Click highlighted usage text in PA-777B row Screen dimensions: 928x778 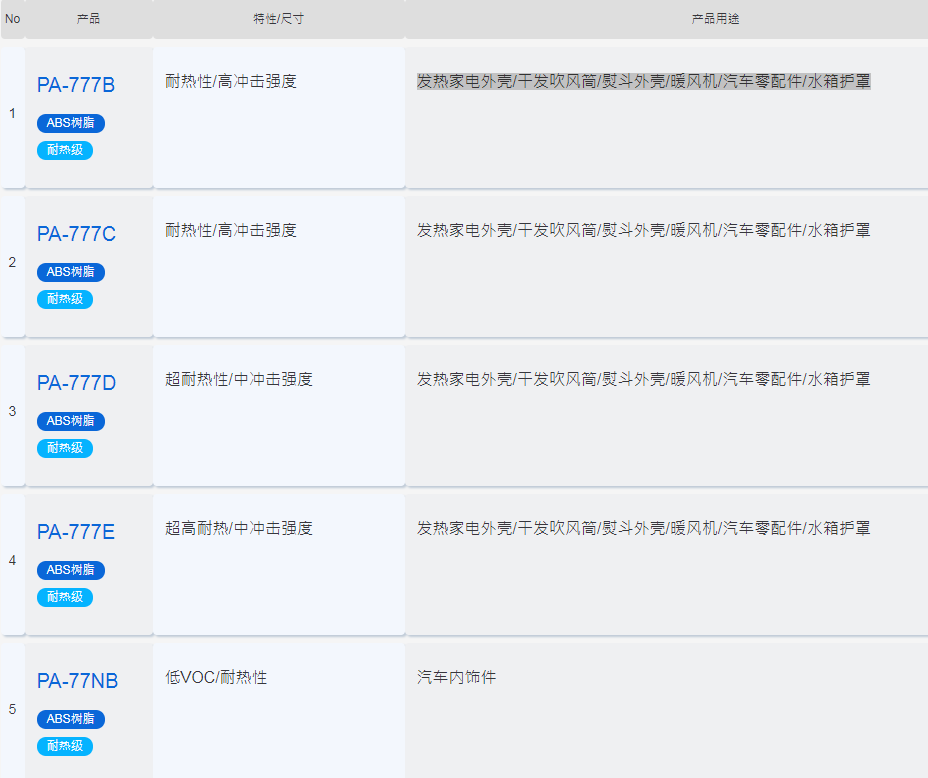pos(643,81)
